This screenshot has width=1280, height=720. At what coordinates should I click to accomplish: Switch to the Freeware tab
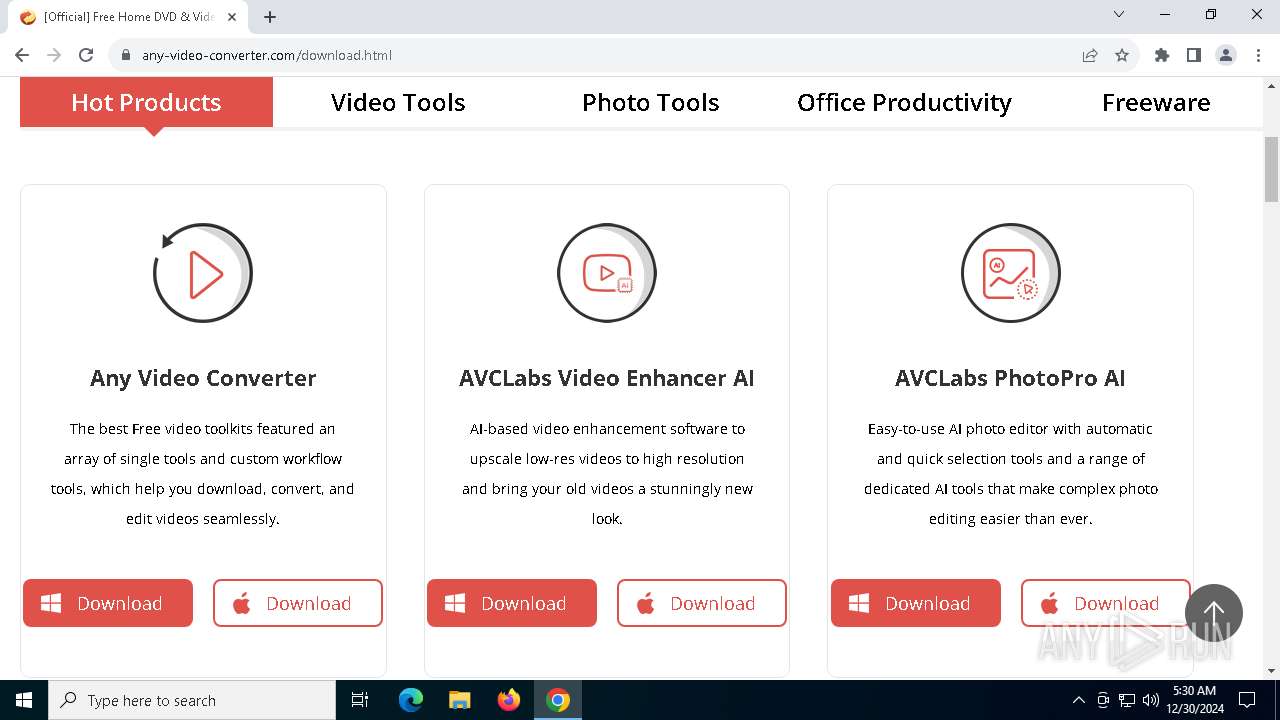[1156, 102]
